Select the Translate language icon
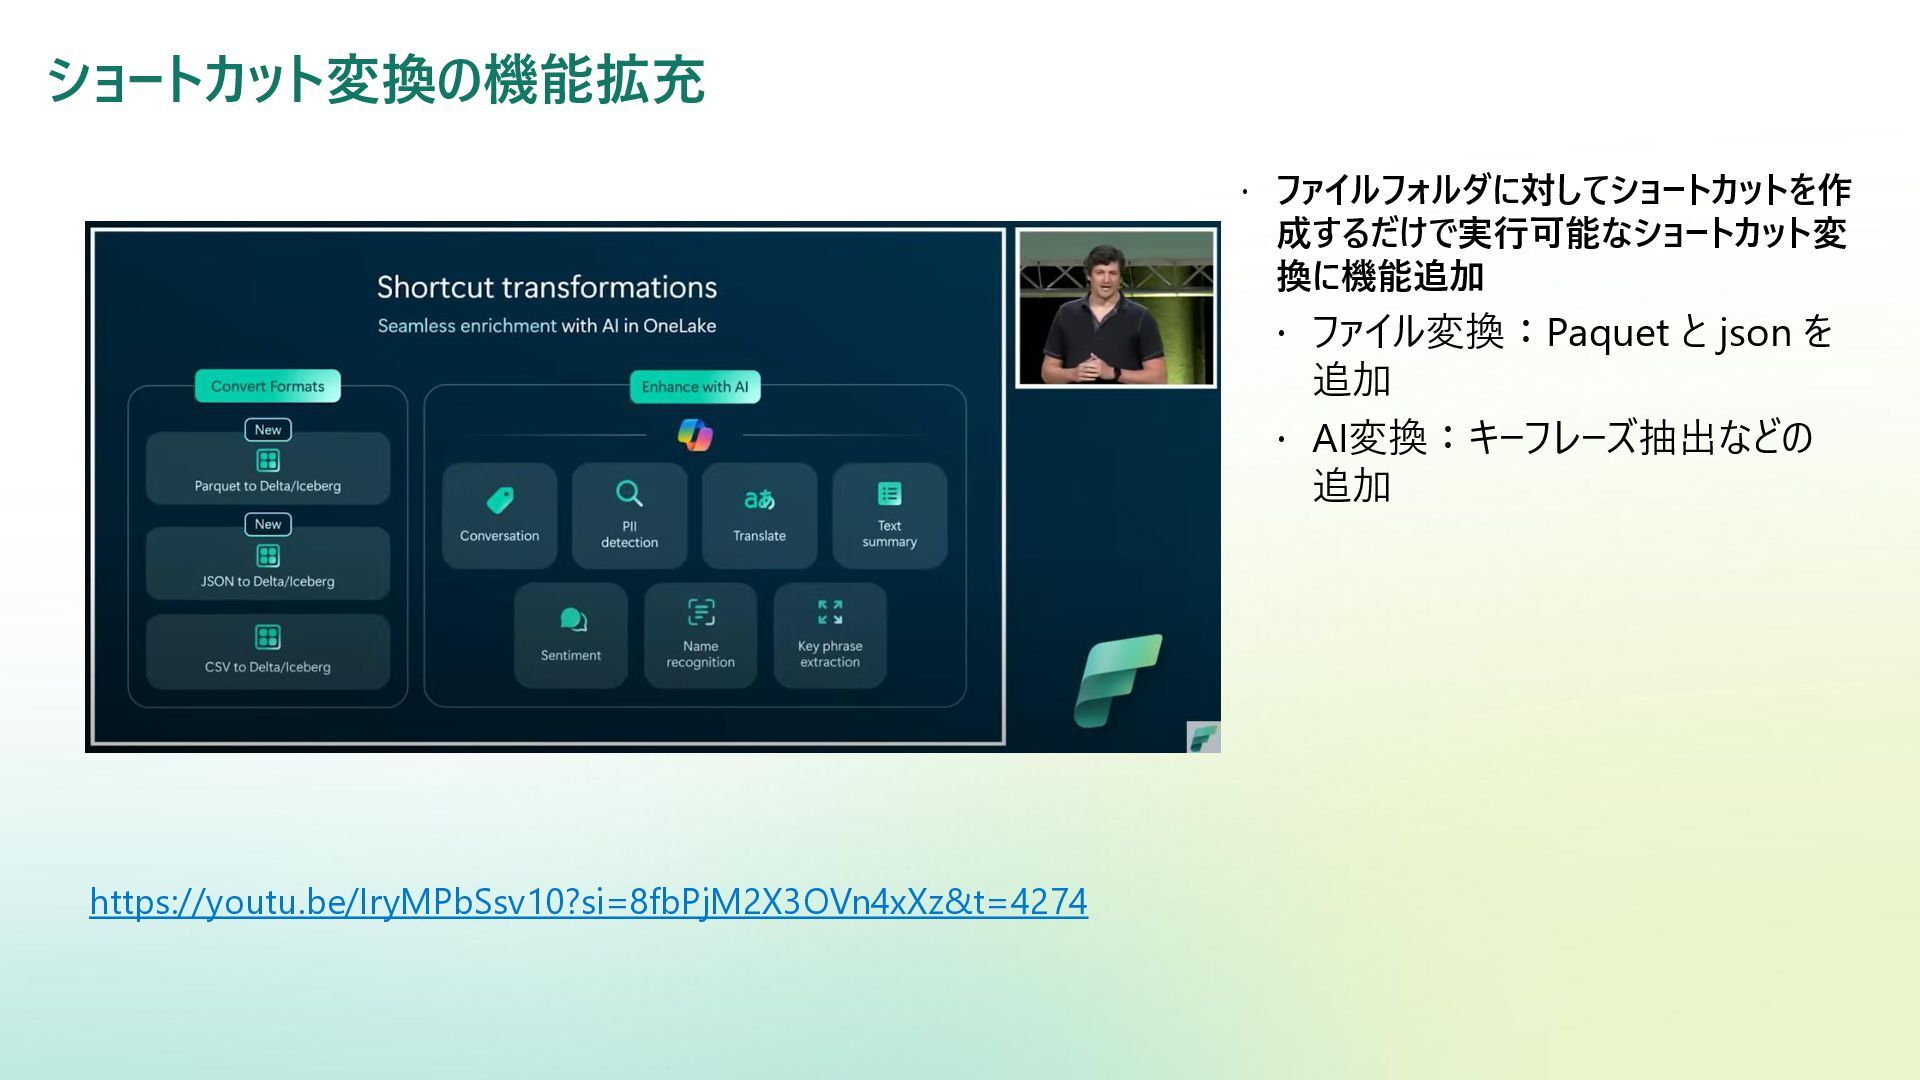Viewport: 1920px width, 1080px height. pos(759,499)
